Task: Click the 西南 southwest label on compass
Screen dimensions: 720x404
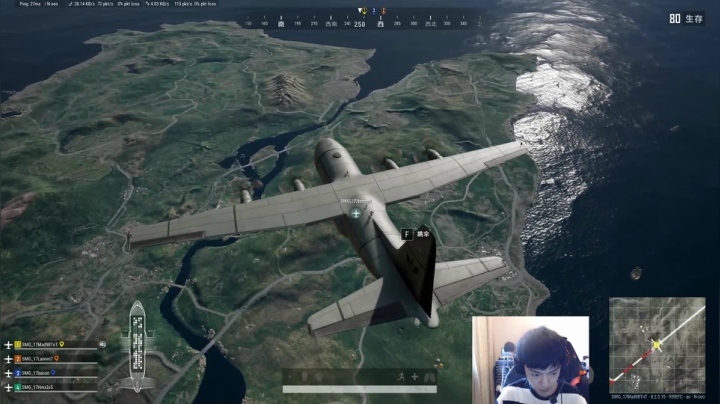Action: 331,24
